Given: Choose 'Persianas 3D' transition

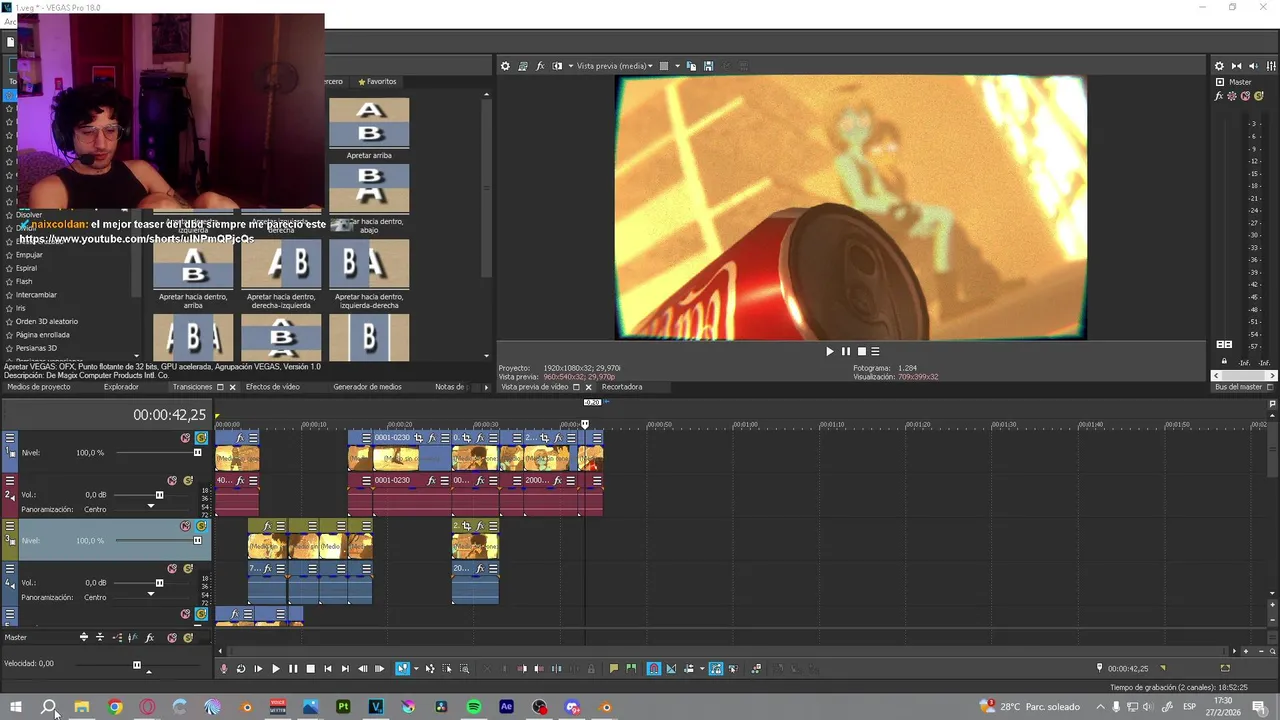Looking at the screenshot, I should click(36, 348).
